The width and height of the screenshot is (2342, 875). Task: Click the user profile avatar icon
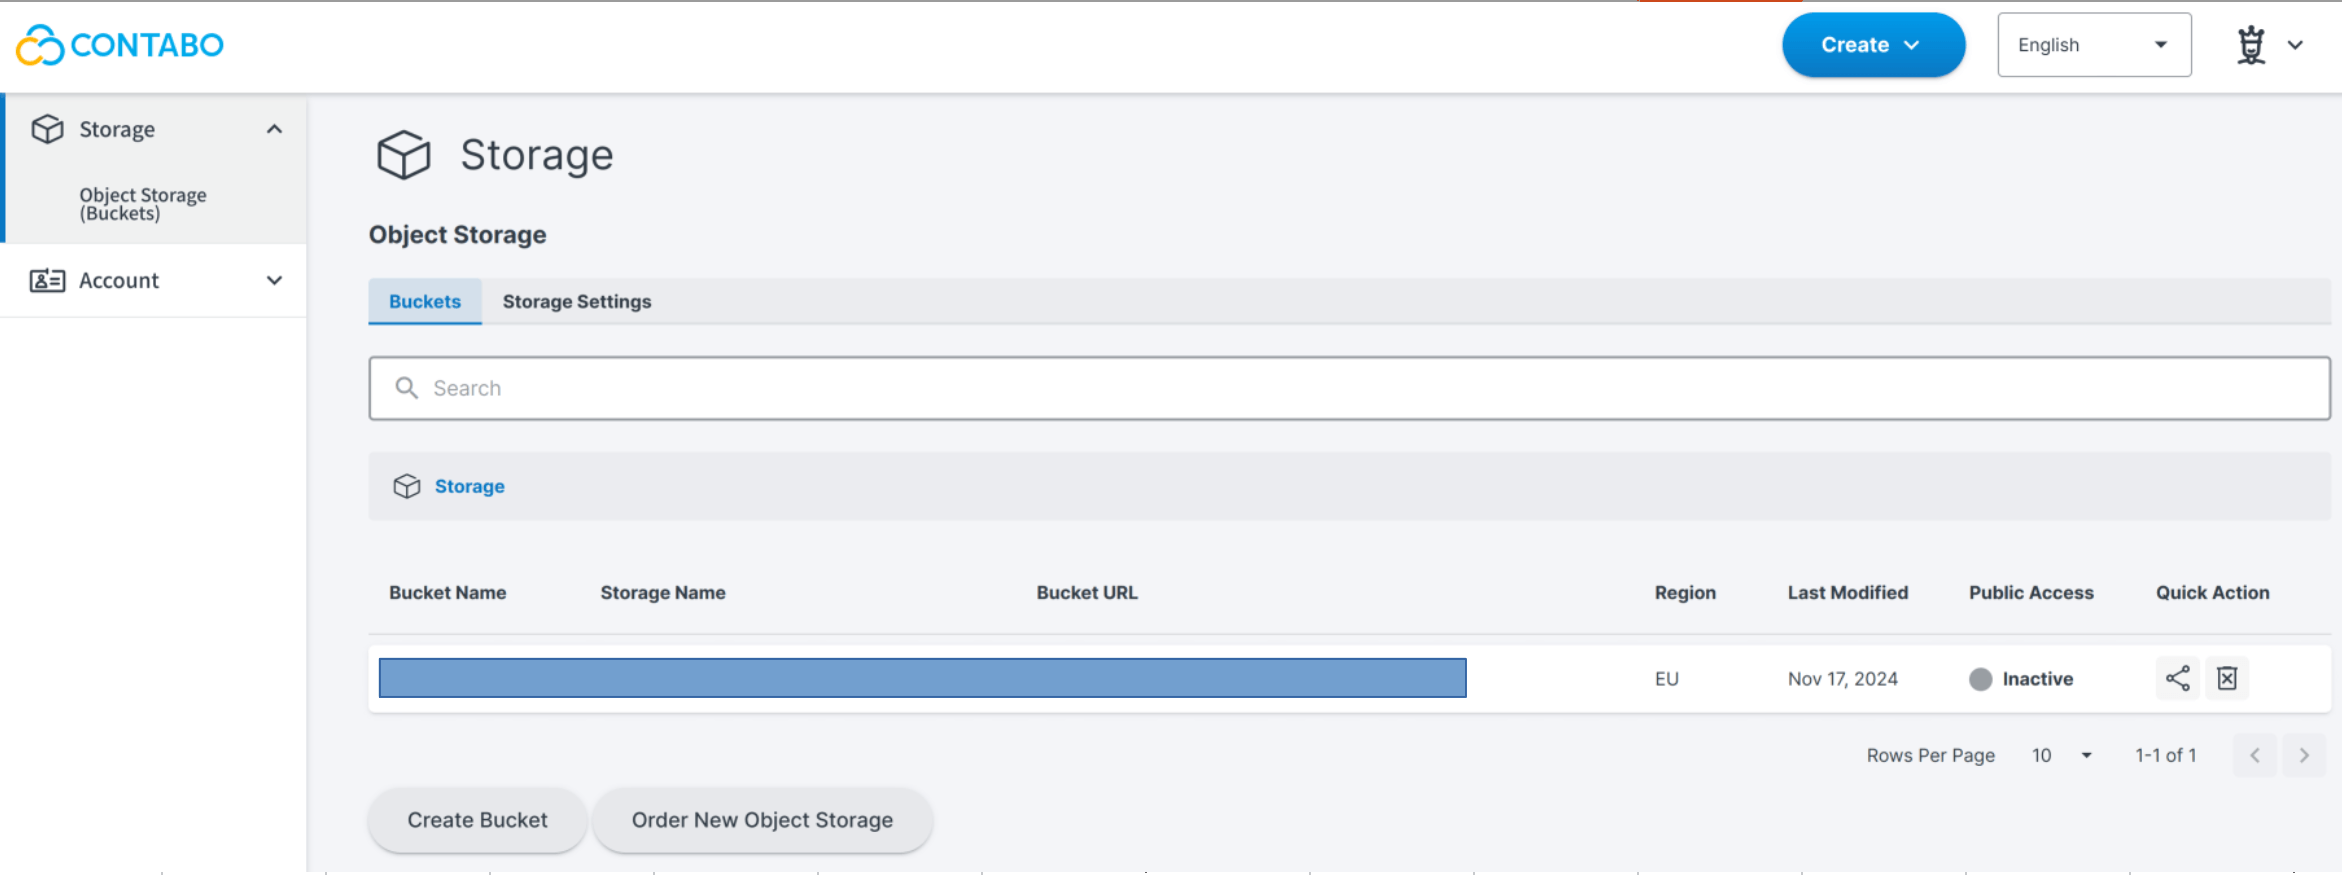2251,45
